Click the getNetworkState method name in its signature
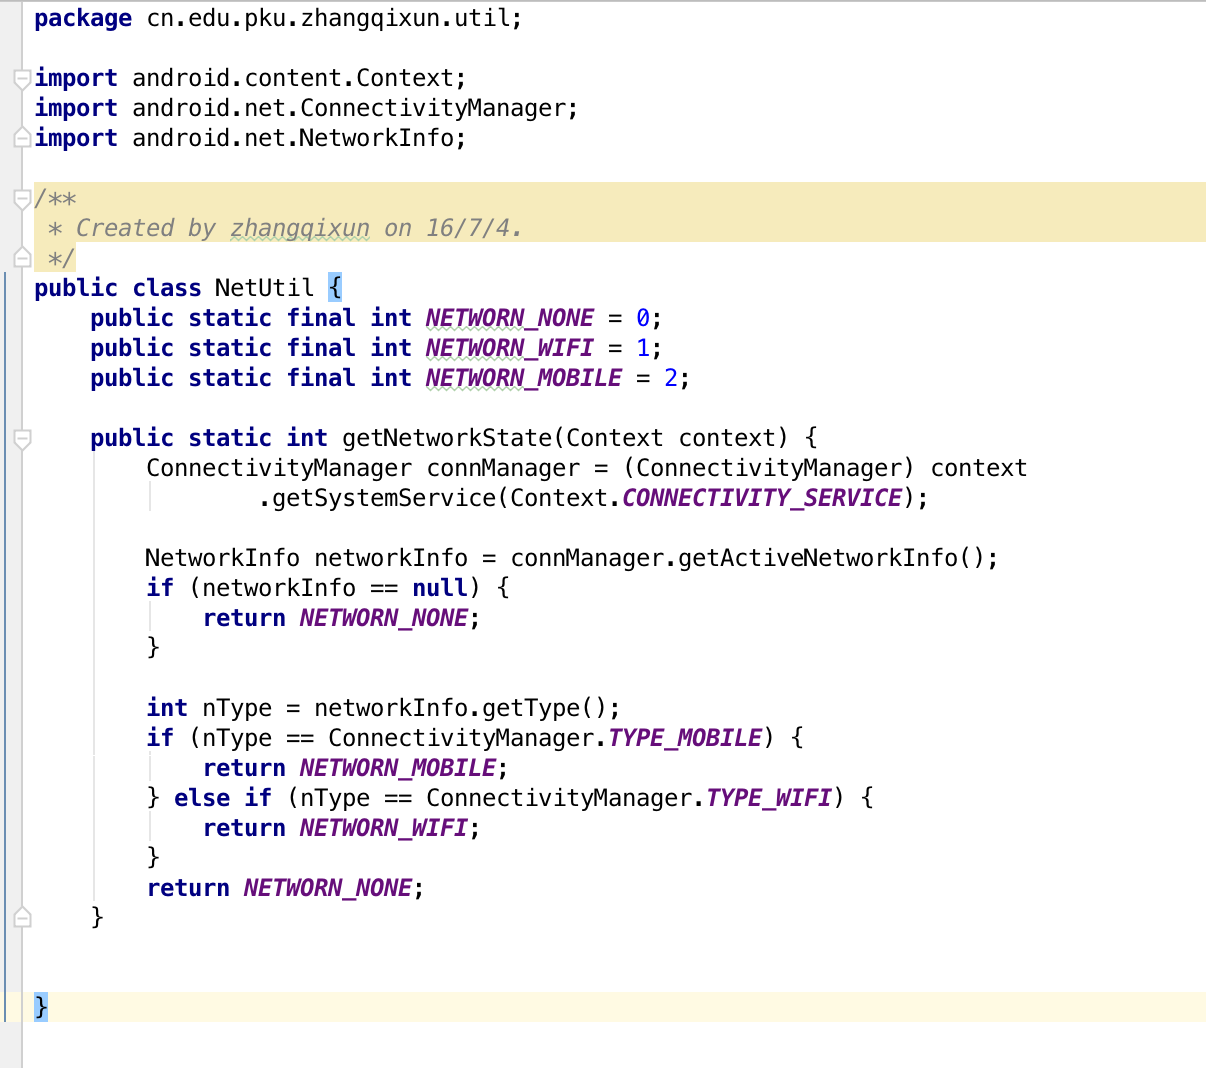 (x=447, y=438)
